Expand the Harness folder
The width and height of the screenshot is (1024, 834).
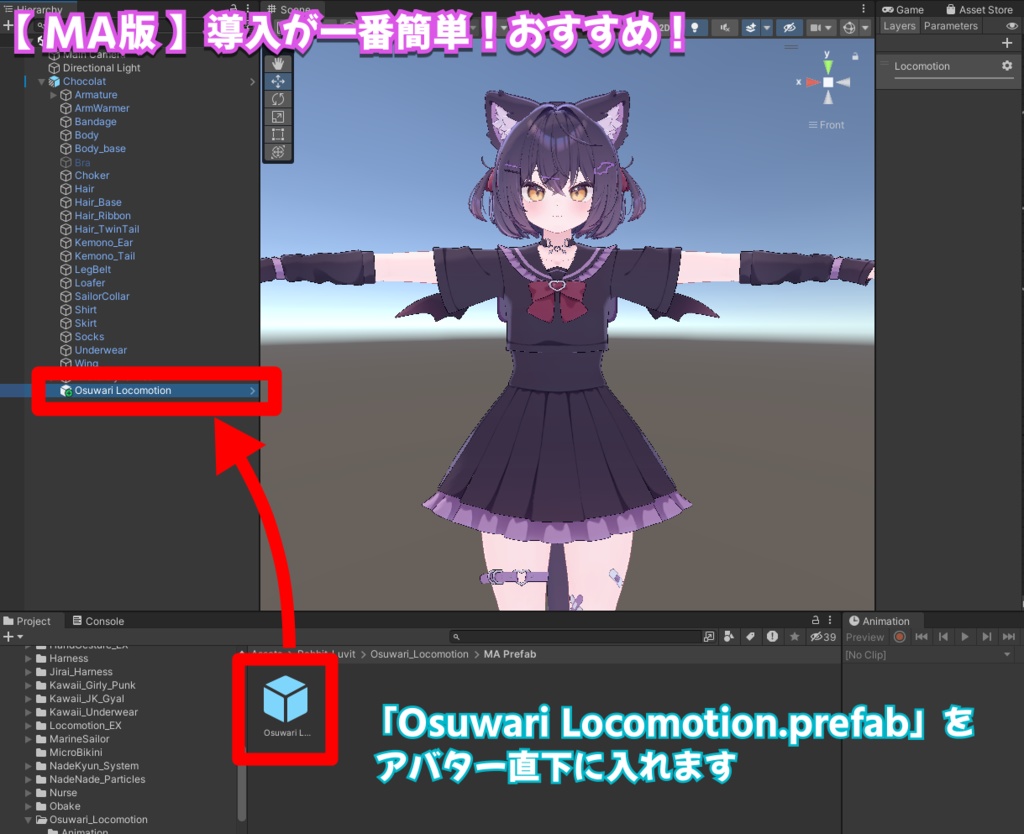coord(28,659)
